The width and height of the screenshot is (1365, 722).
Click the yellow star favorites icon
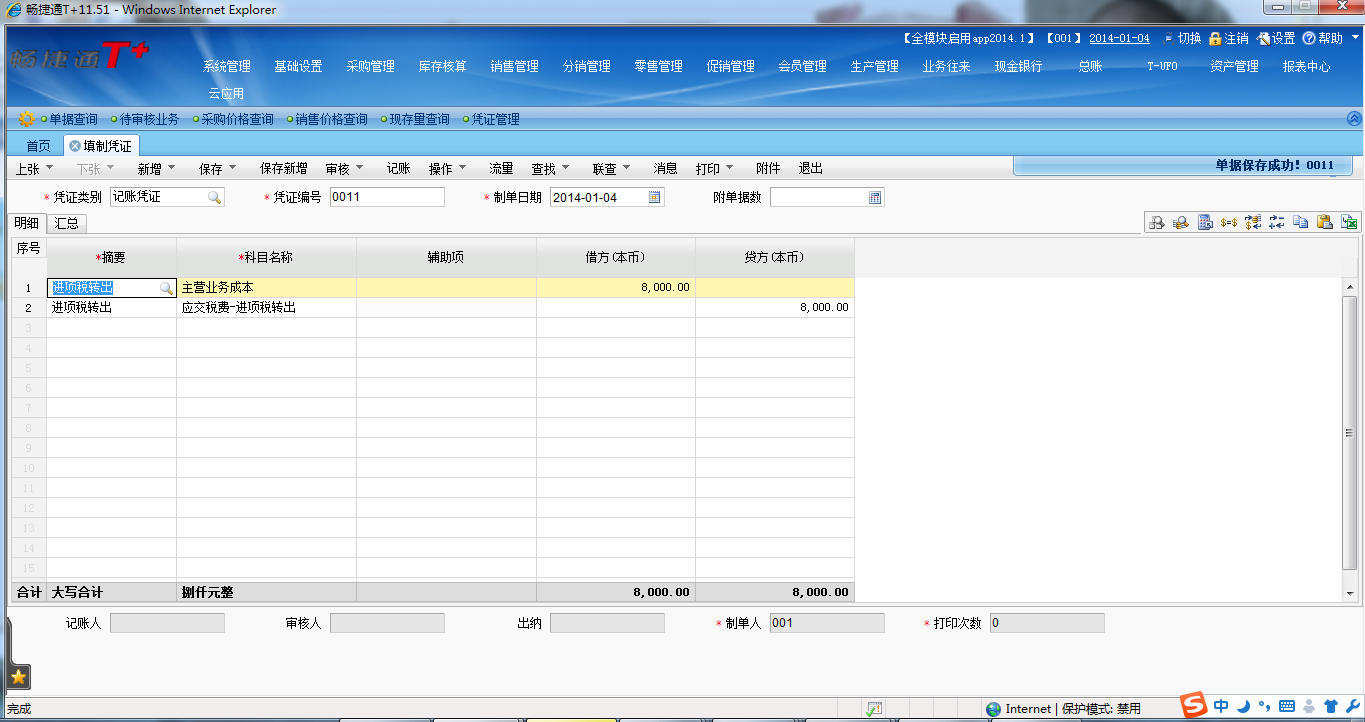point(18,677)
